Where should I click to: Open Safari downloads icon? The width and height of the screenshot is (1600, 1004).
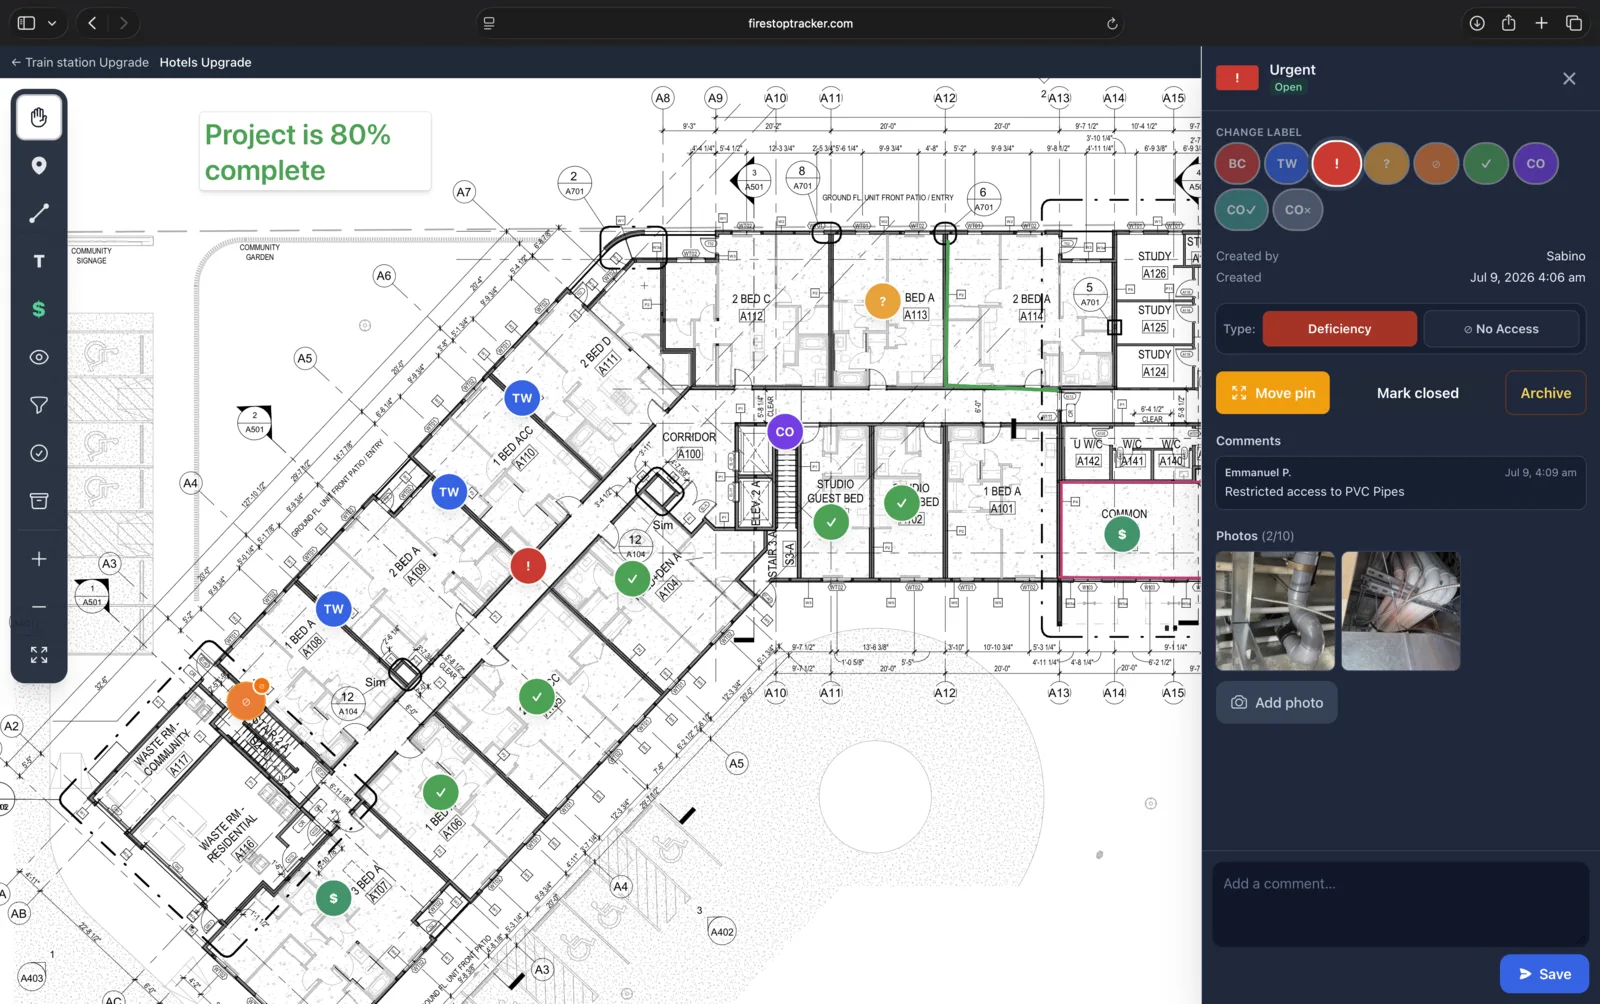pos(1476,23)
